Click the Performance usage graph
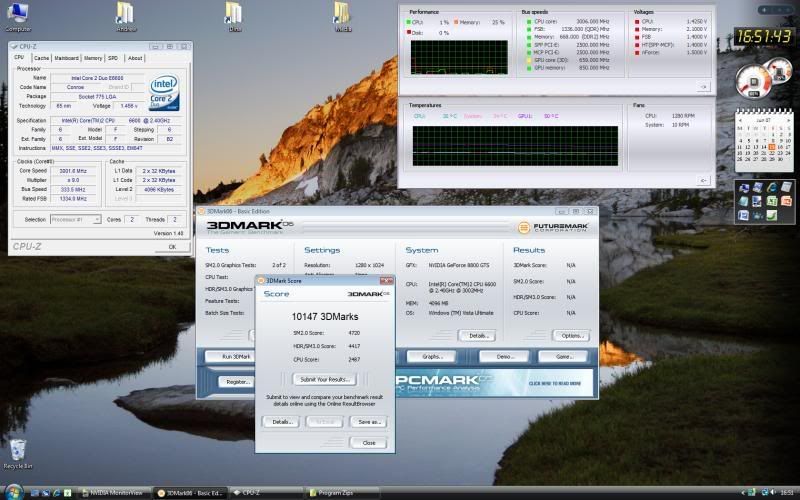This screenshot has width=800, height=500. coord(459,57)
